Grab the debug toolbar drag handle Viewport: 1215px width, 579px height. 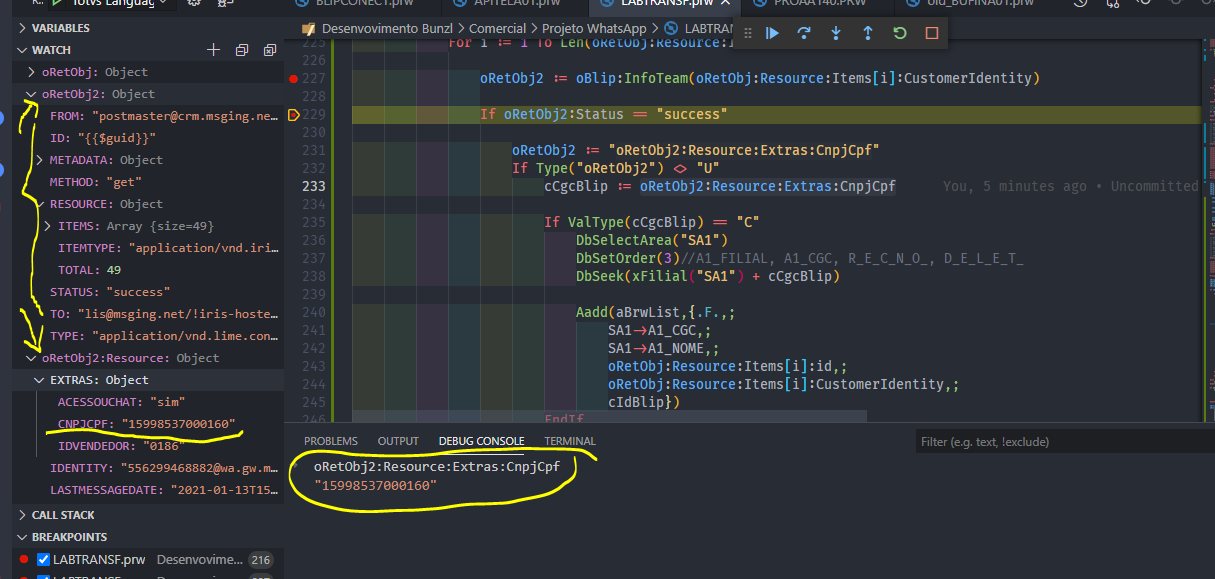pyautogui.click(x=747, y=33)
